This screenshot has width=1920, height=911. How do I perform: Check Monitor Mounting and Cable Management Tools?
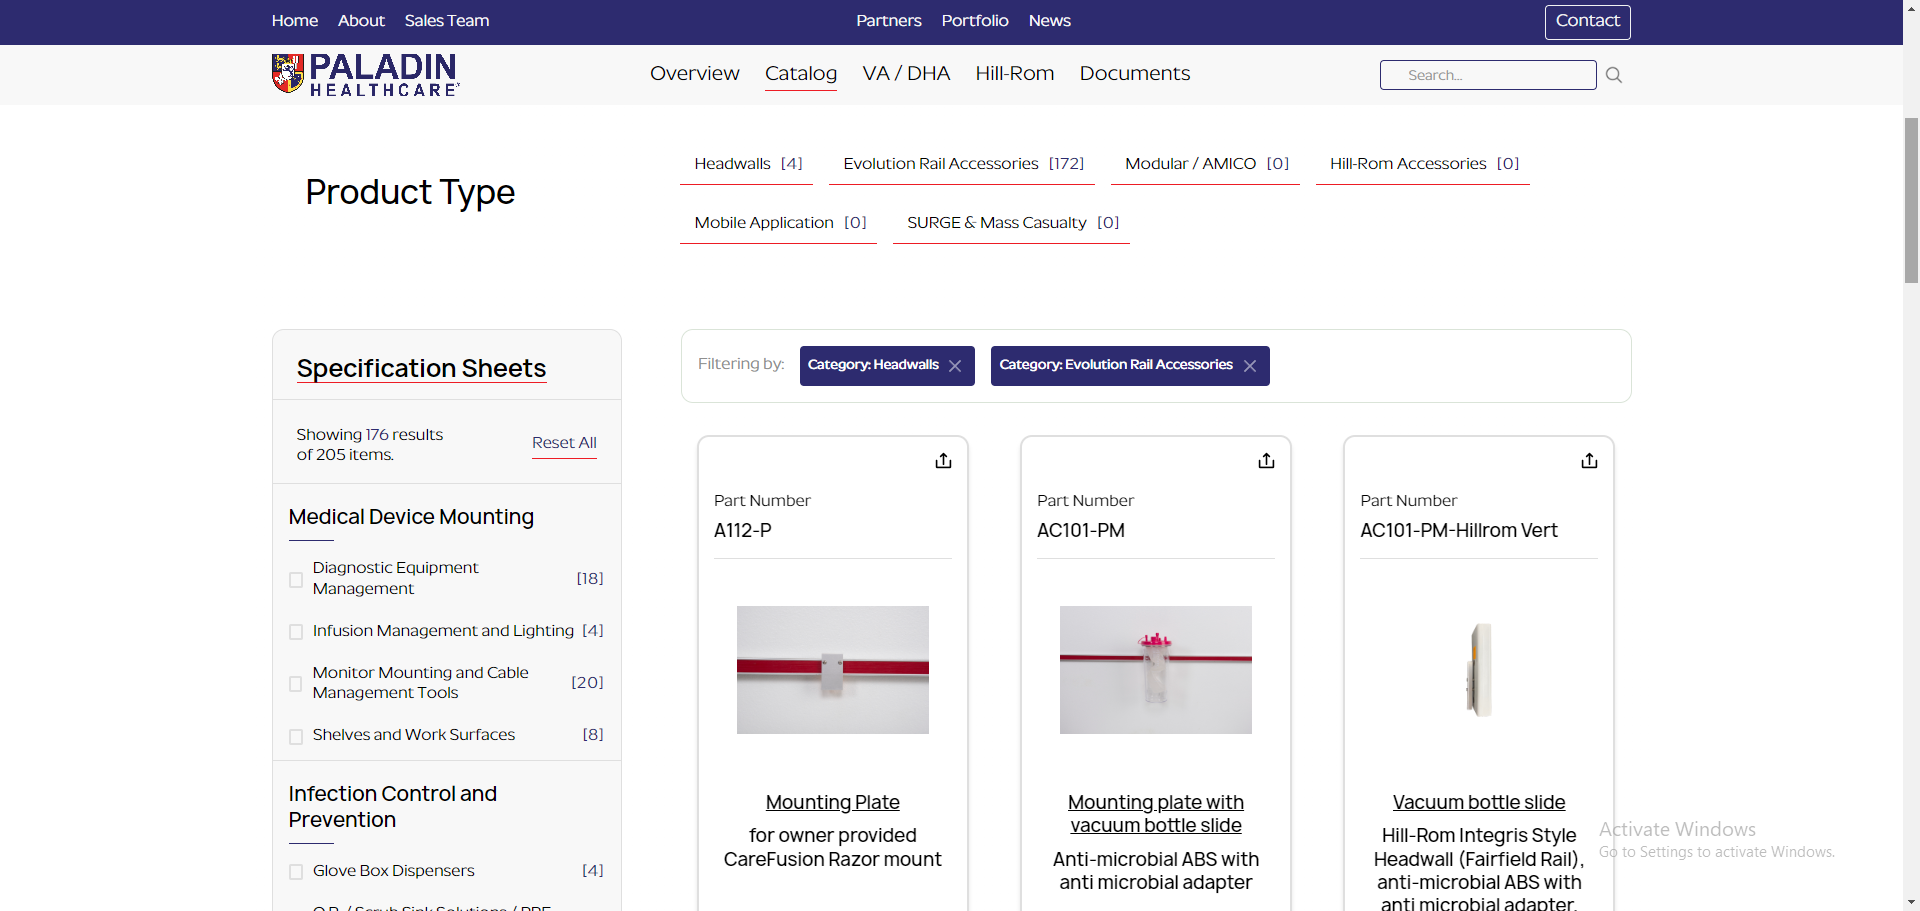click(x=296, y=684)
